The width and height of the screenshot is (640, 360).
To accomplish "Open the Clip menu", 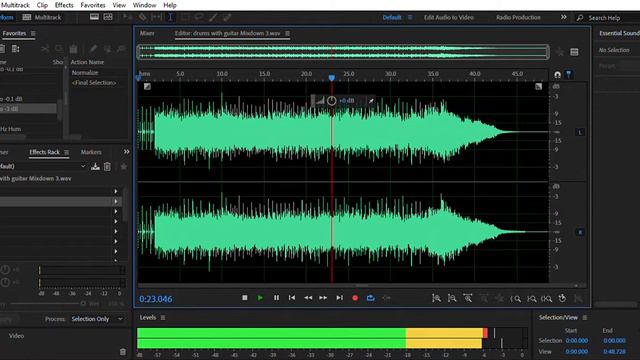I will tap(42, 5).
